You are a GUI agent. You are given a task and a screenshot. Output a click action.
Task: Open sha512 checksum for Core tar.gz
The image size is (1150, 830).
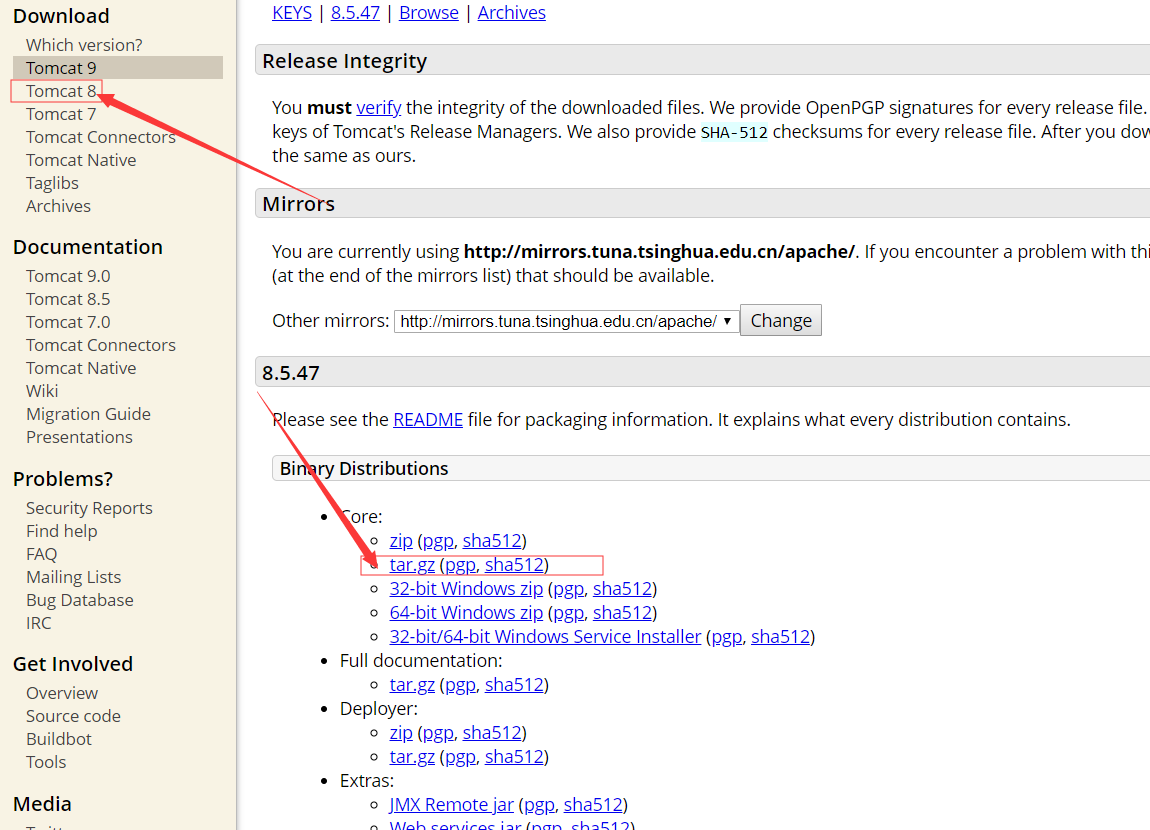click(514, 565)
